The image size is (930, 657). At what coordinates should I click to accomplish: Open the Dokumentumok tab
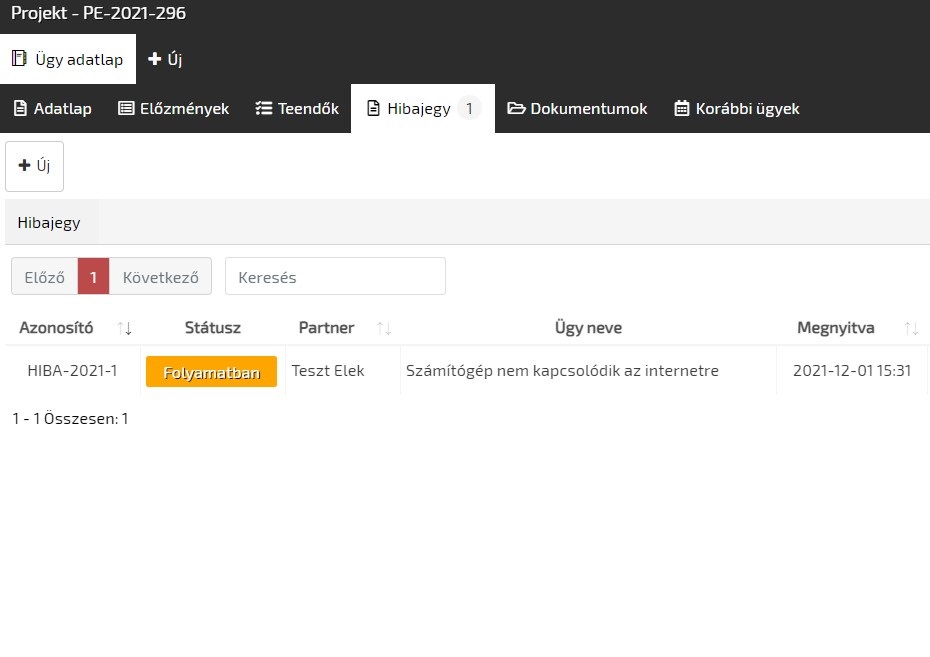click(x=577, y=108)
